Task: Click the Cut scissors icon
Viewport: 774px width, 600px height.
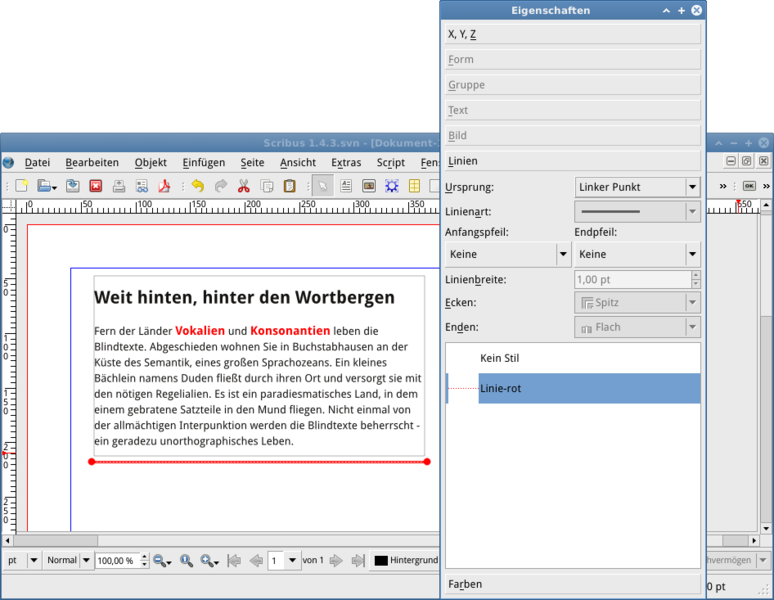Action: coord(243,186)
